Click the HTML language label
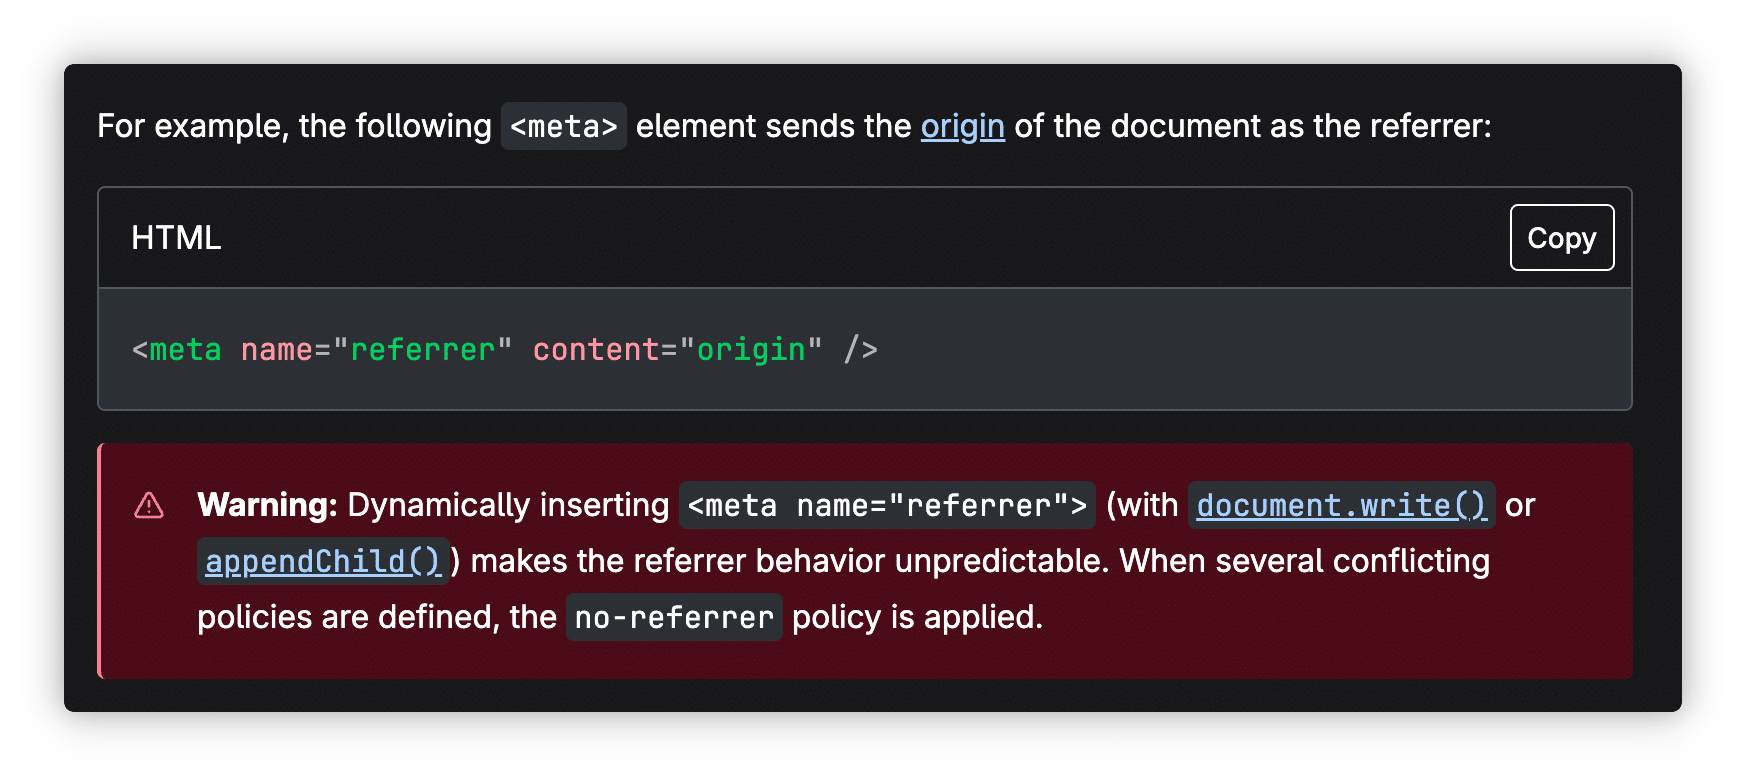Image resolution: width=1746 pixels, height=776 pixels. [176, 238]
